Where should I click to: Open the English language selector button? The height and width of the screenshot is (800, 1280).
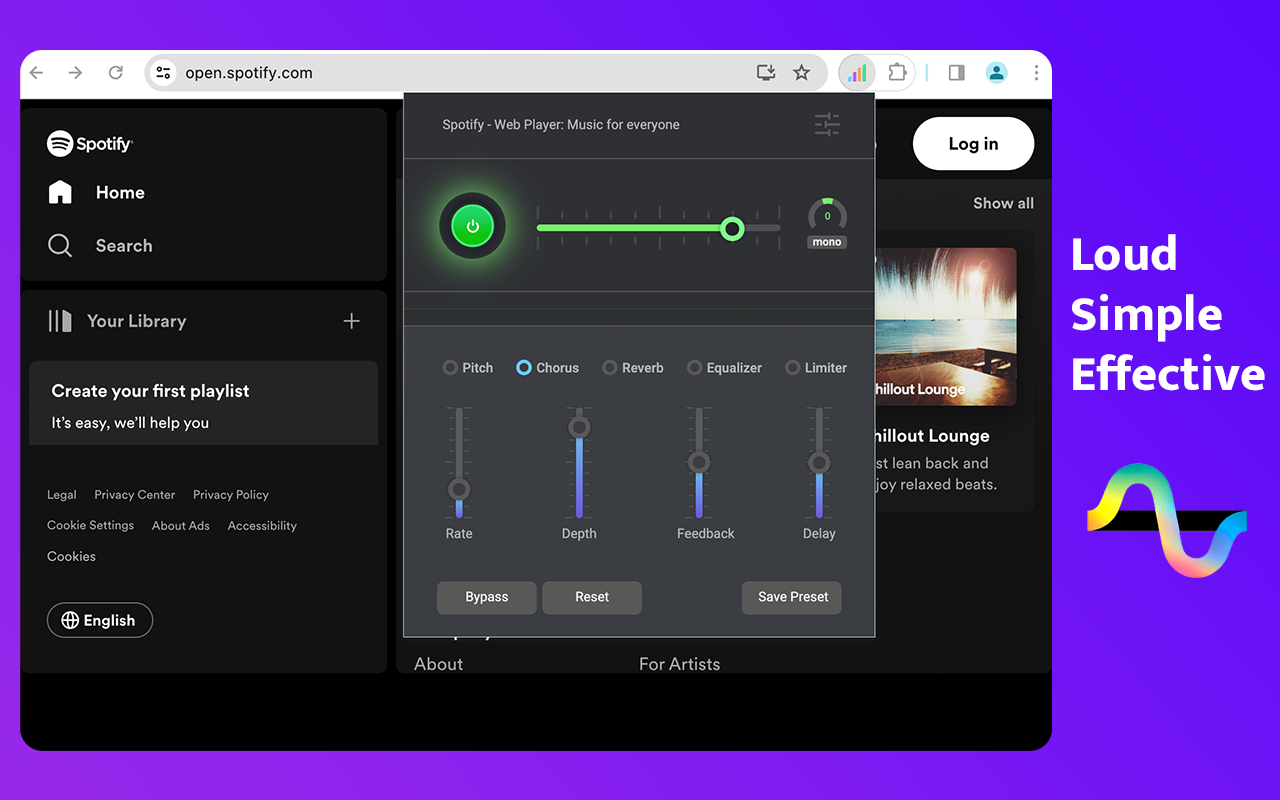(x=100, y=620)
